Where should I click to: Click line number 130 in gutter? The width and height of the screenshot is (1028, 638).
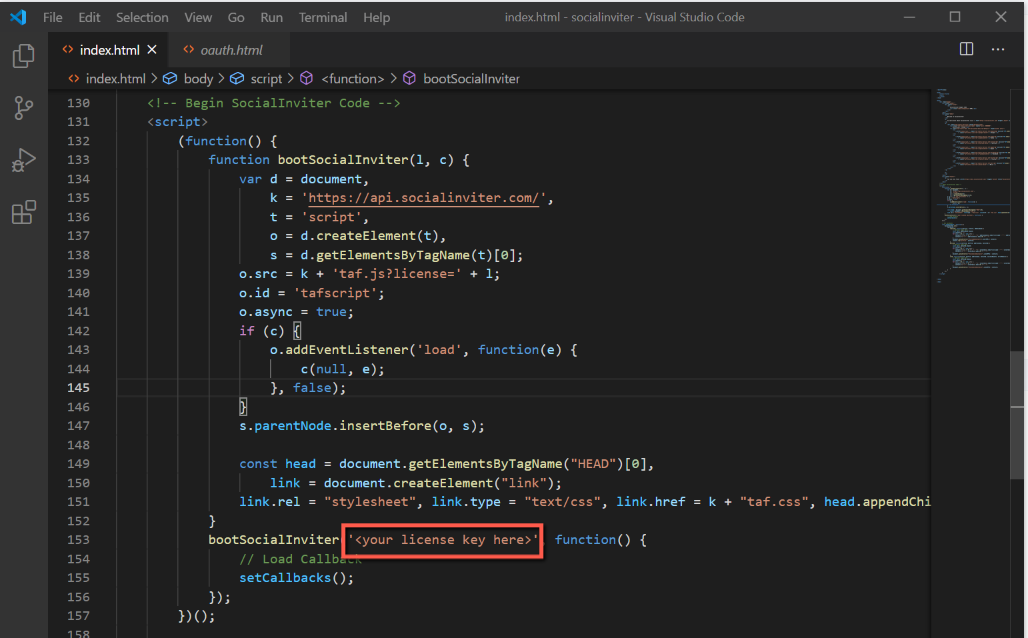pyautogui.click(x=78, y=103)
